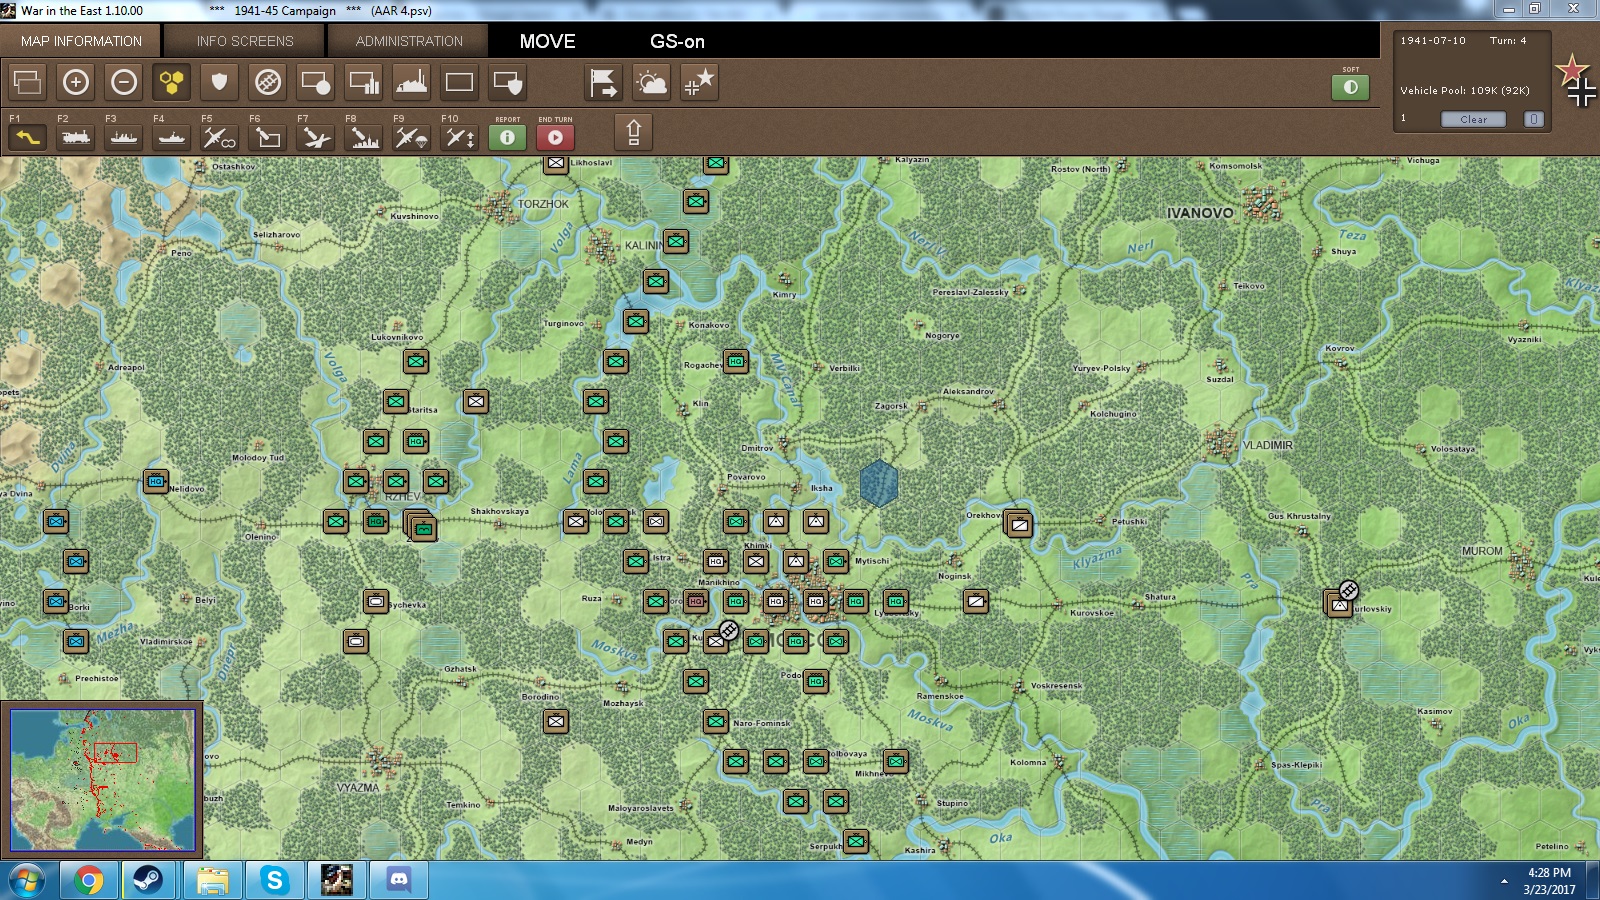Click the 1941-07-10 date text
The width and height of the screenshot is (1600, 900).
(1433, 41)
